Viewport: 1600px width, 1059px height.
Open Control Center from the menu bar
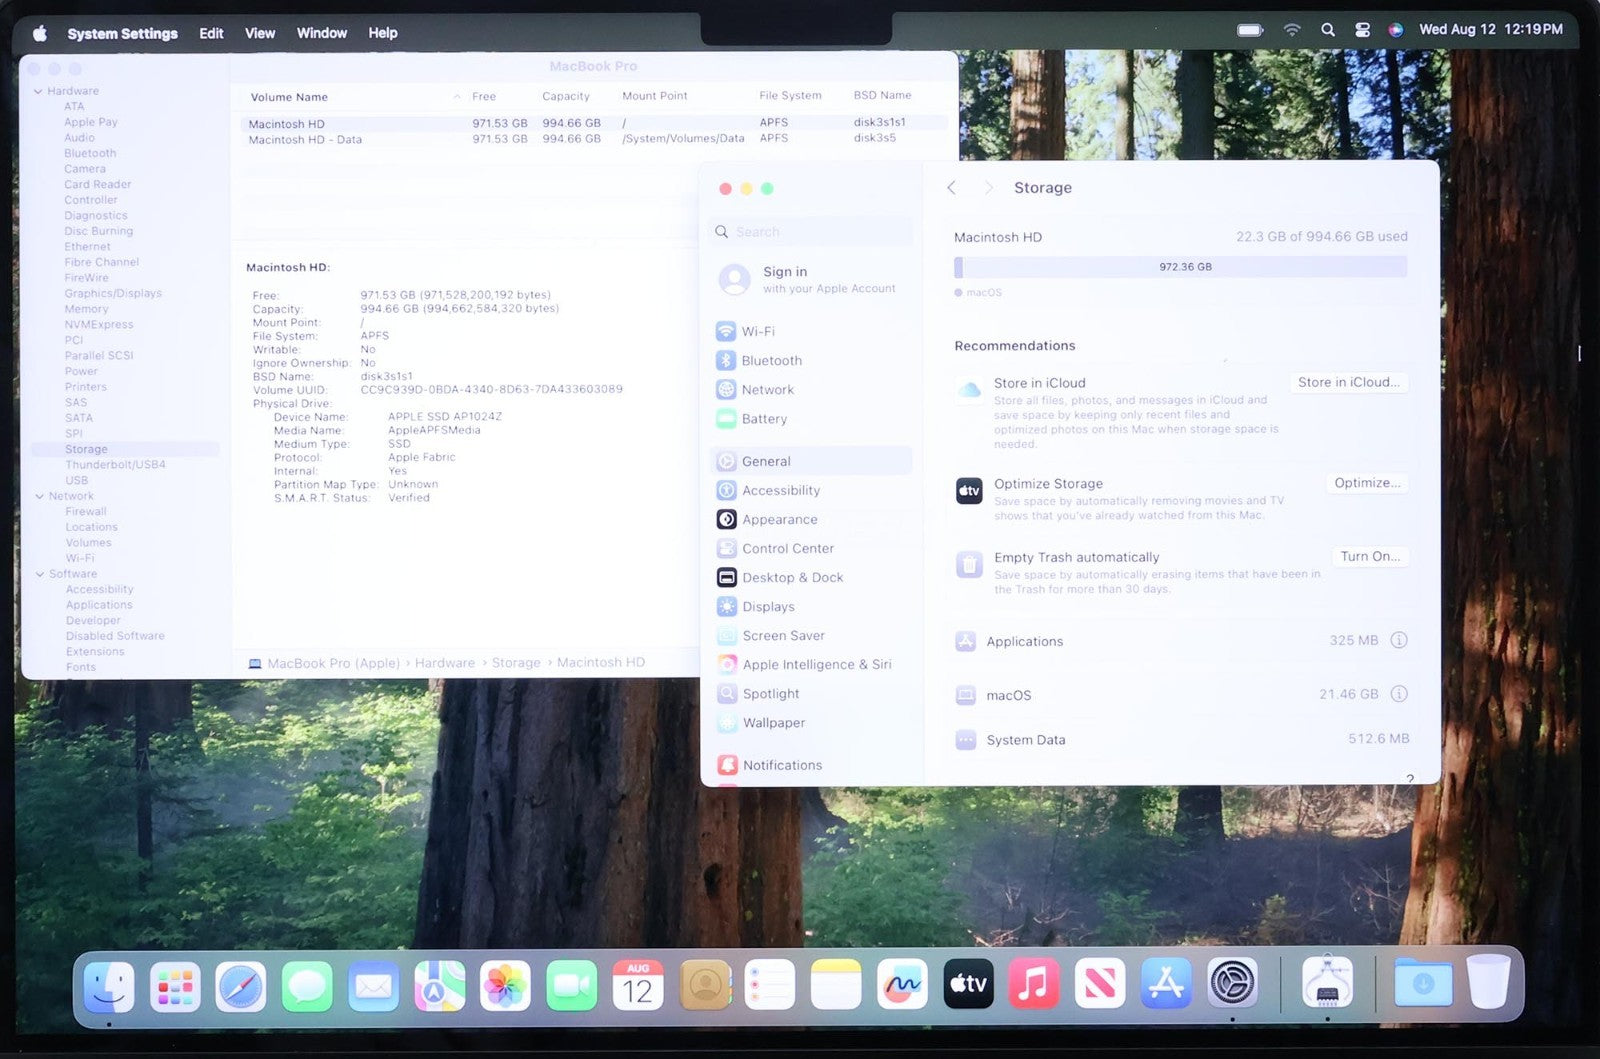1362,31
